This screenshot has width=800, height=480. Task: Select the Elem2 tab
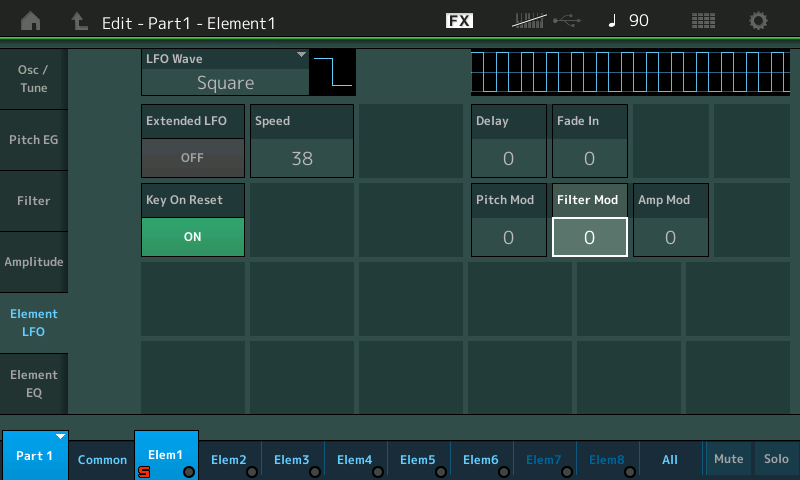tap(229, 460)
